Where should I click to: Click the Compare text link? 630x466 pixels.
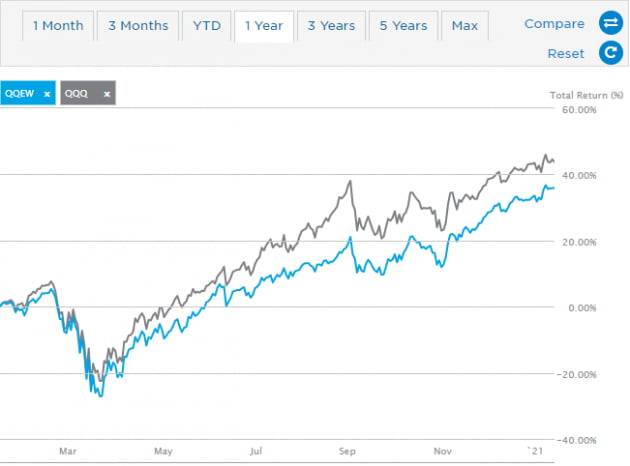(x=554, y=24)
